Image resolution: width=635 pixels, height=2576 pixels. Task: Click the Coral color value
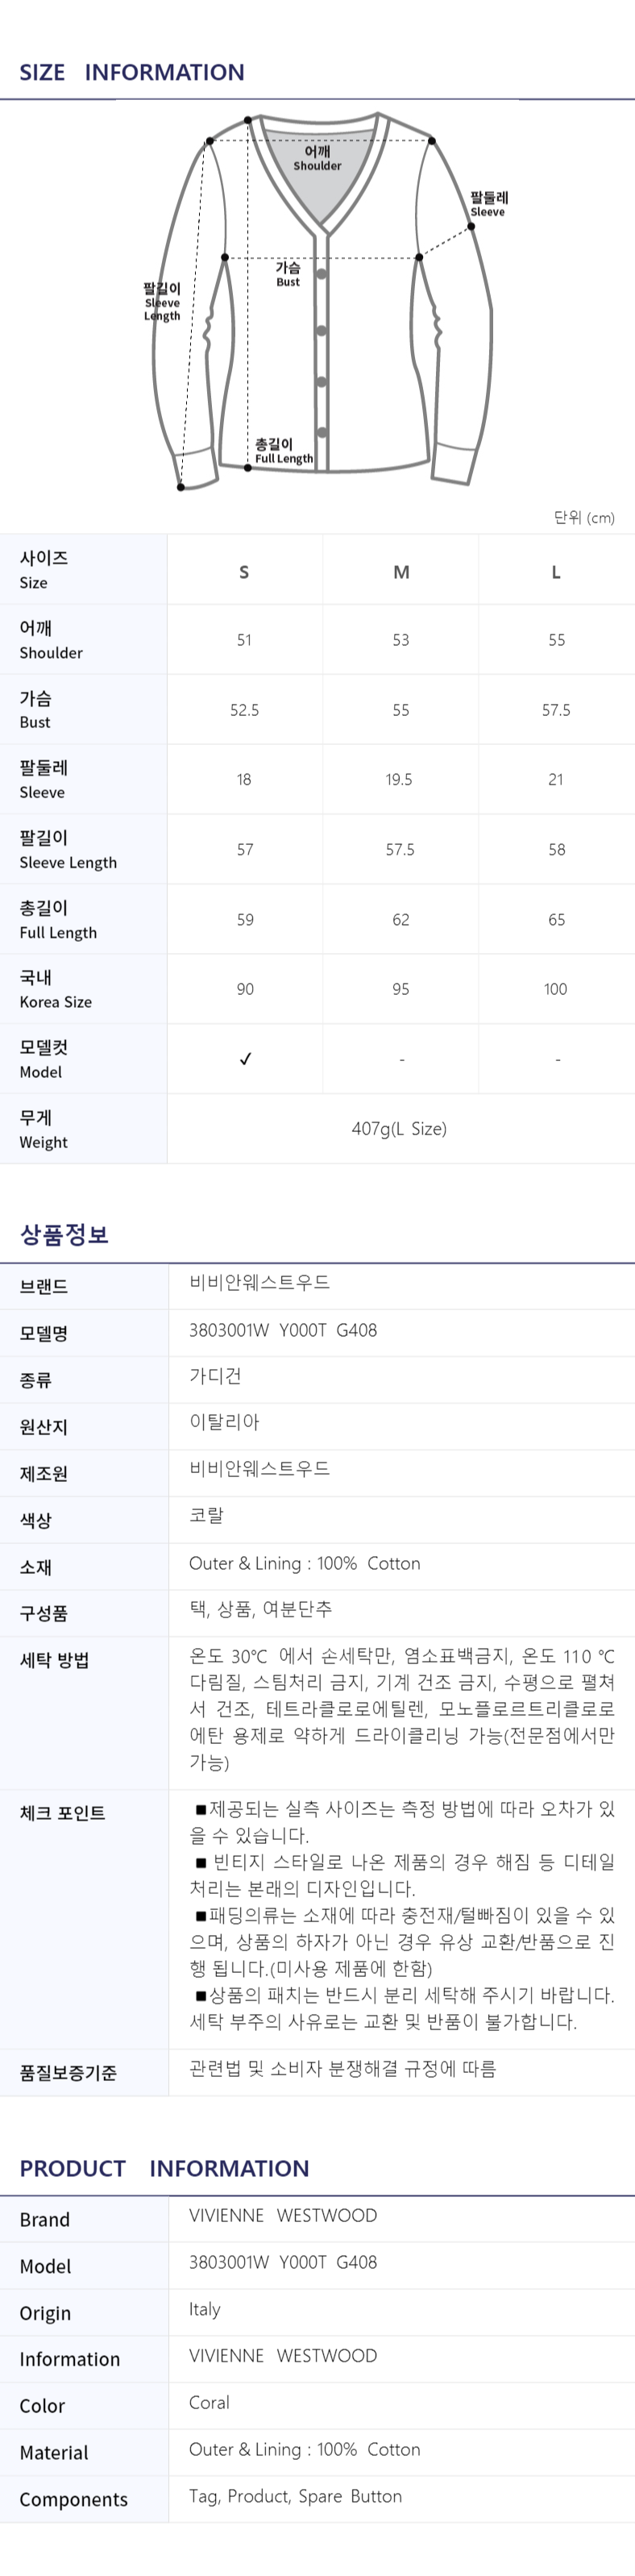[x=209, y=2402]
